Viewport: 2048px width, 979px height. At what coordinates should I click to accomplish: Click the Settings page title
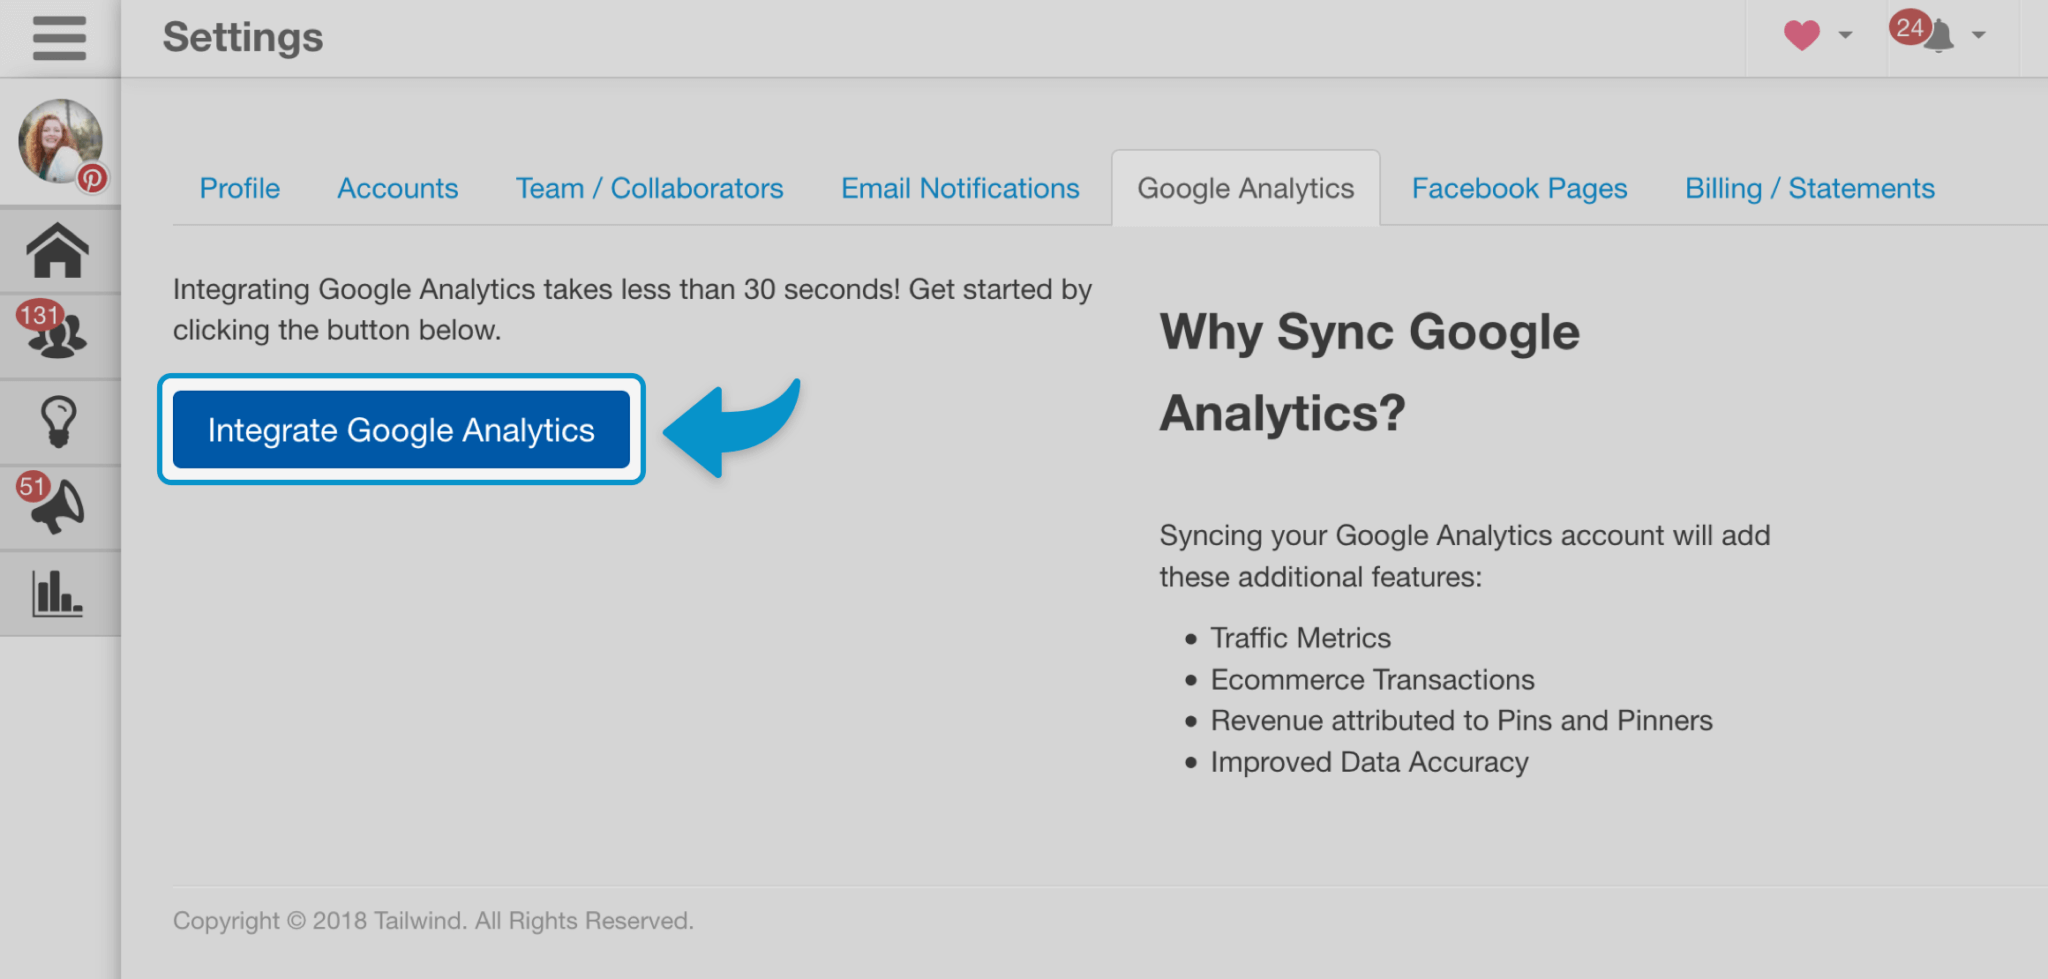pos(243,38)
